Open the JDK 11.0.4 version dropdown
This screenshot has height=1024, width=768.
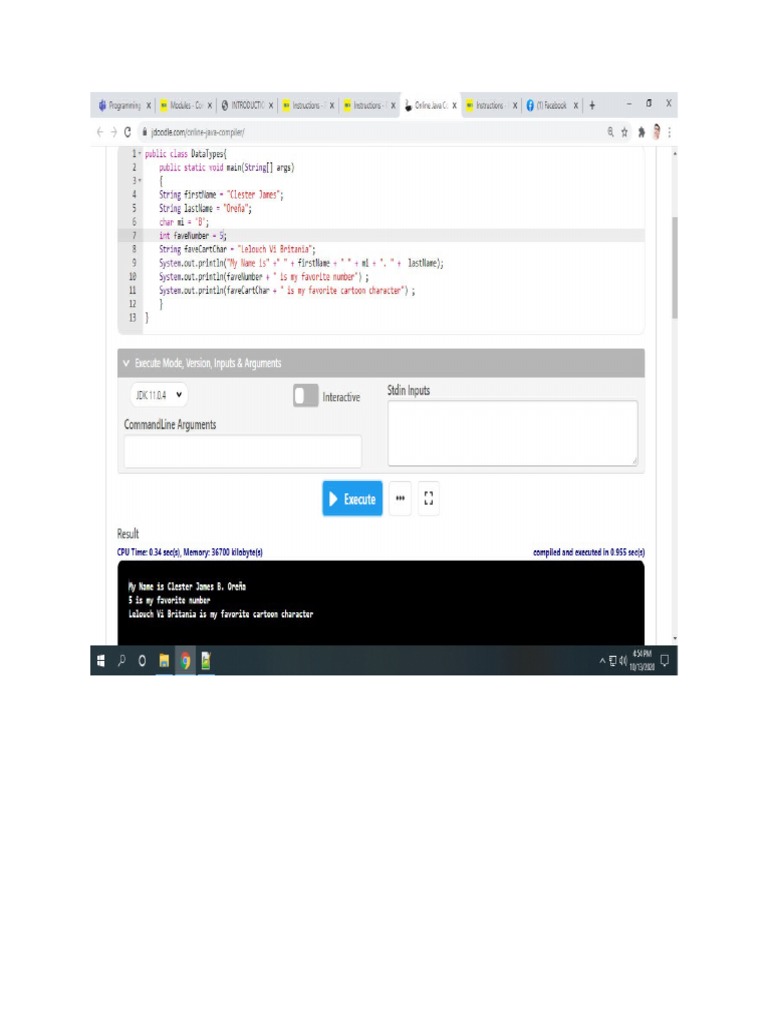click(159, 395)
